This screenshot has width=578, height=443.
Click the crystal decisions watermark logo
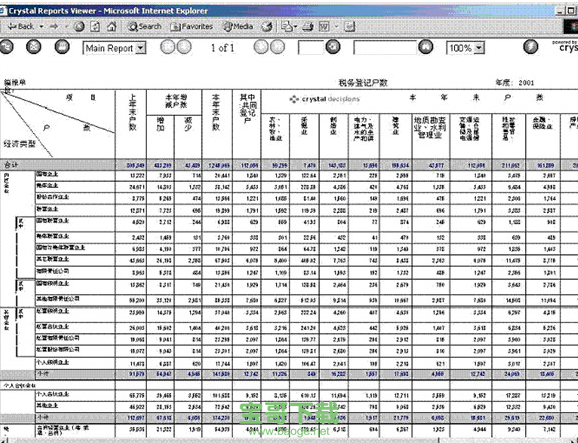pos(325,99)
